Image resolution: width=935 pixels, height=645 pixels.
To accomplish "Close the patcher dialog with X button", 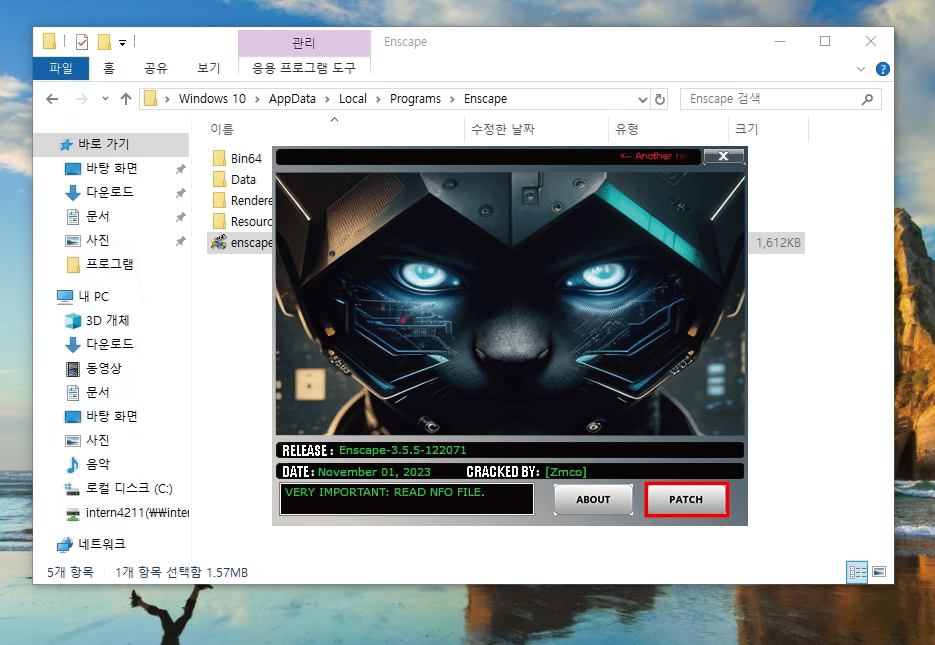I will tap(723, 156).
